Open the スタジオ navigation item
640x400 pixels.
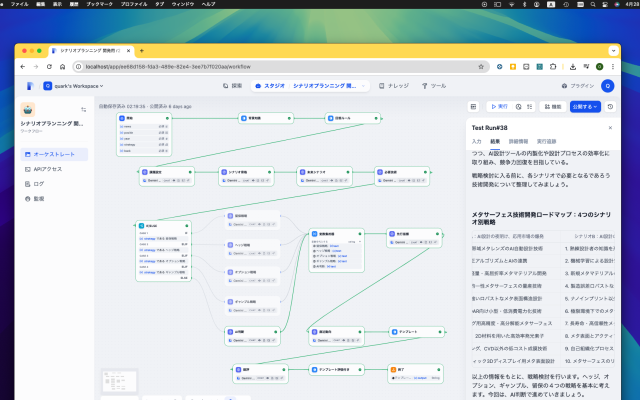(x=269, y=86)
